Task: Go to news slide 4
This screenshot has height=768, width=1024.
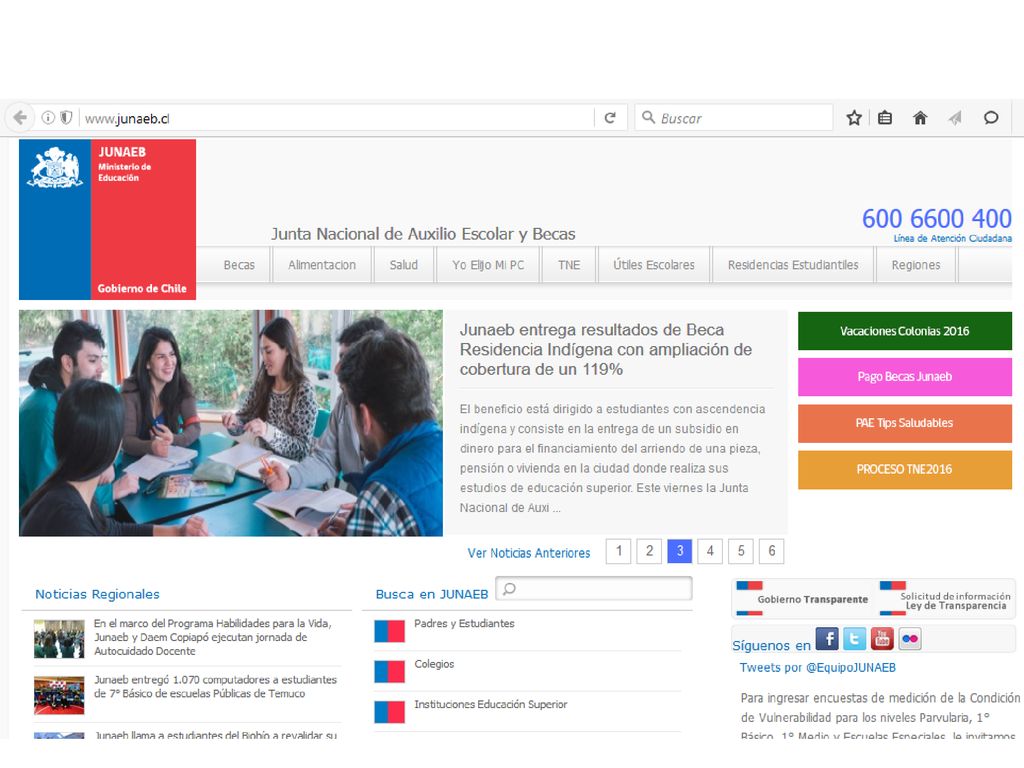Action: click(x=710, y=551)
